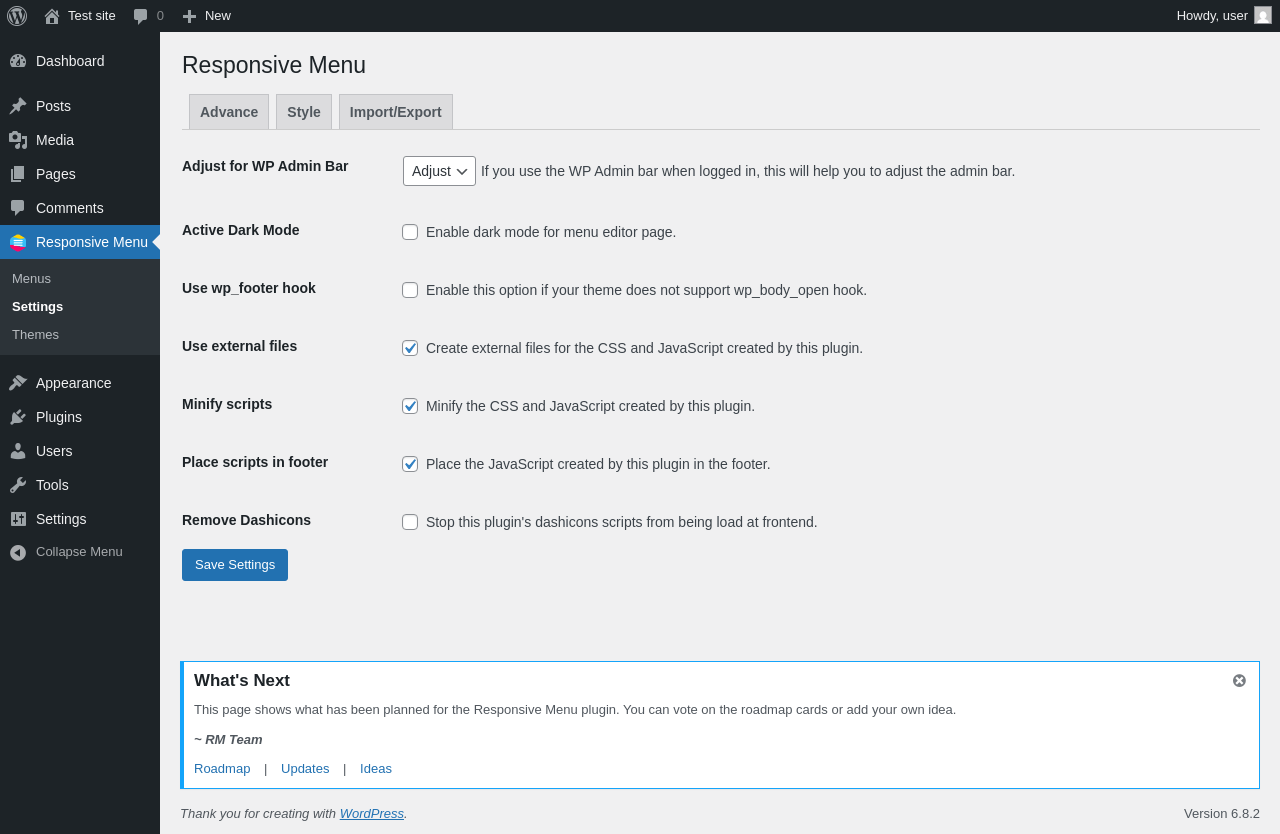Viewport: 1280px width, 834px height.
Task: Click the Howdy, user account text
Action: pyautogui.click(x=1212, y=15)
